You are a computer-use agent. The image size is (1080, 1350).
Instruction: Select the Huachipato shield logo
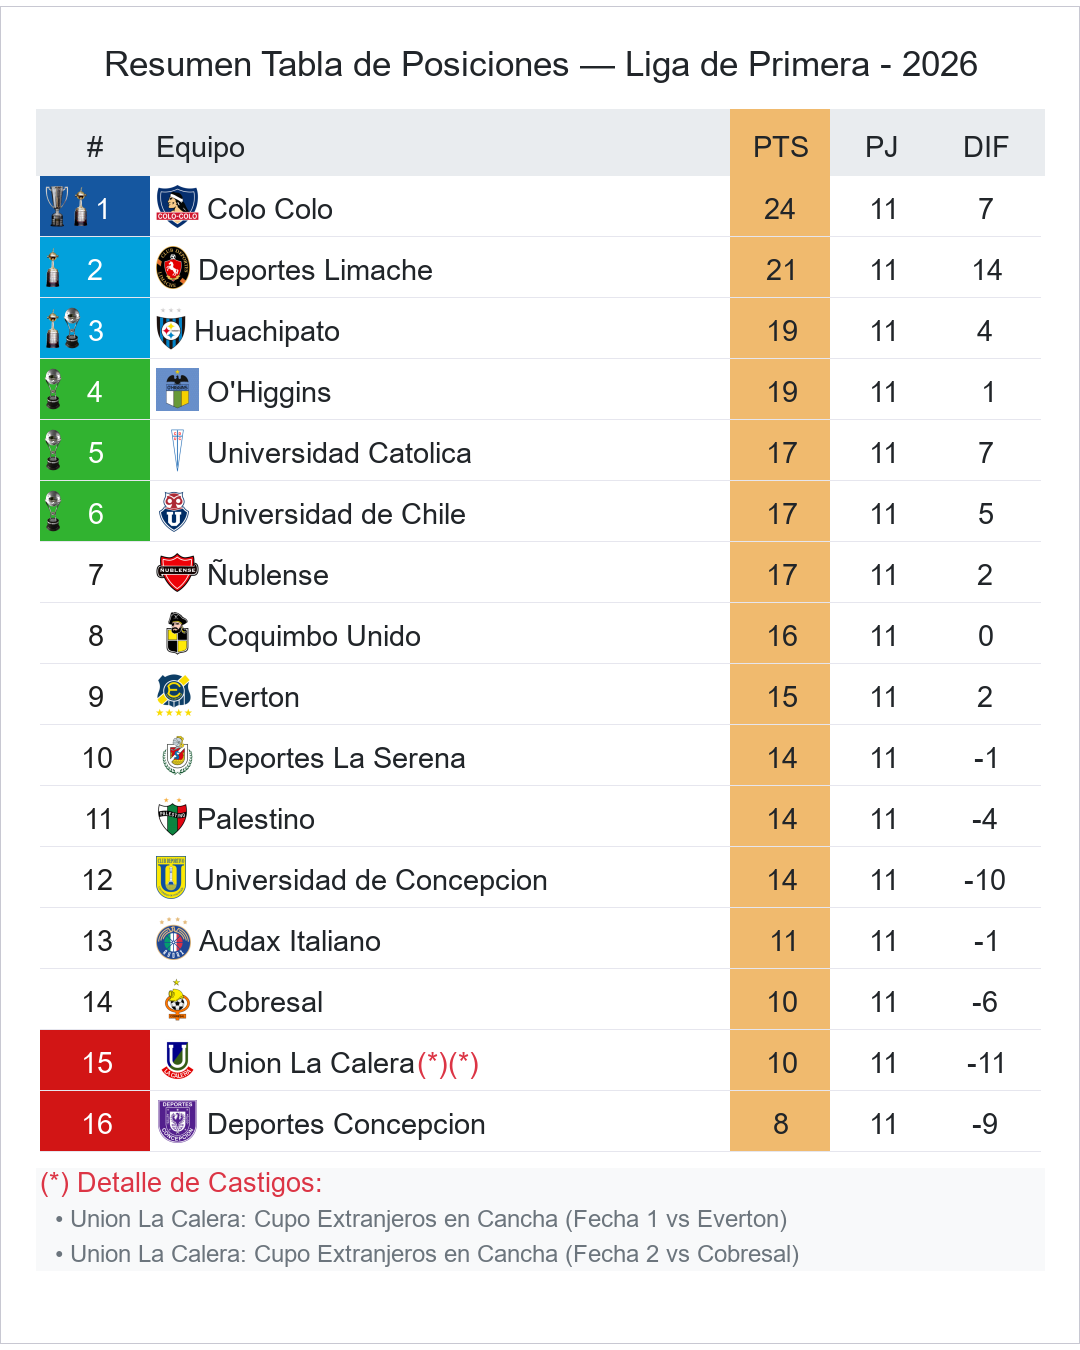point(171,329)
